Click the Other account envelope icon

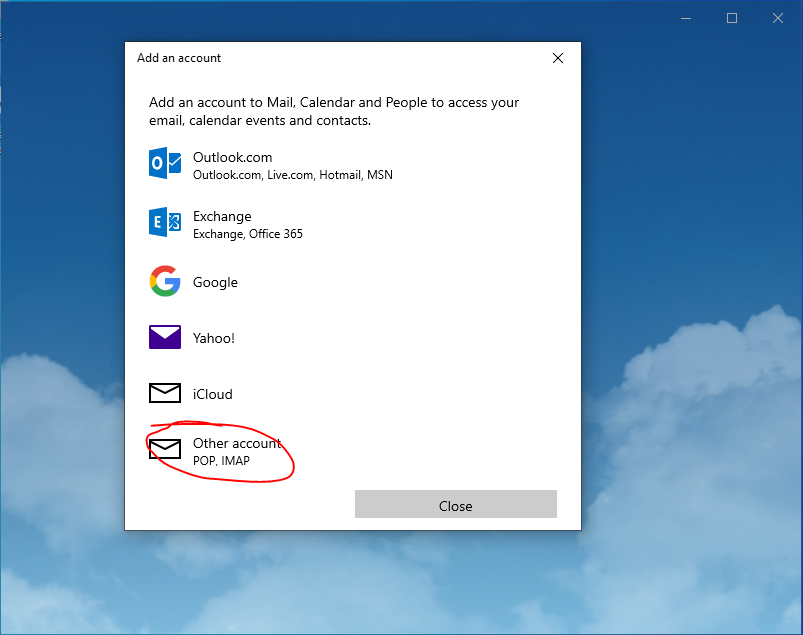point(165,449)
